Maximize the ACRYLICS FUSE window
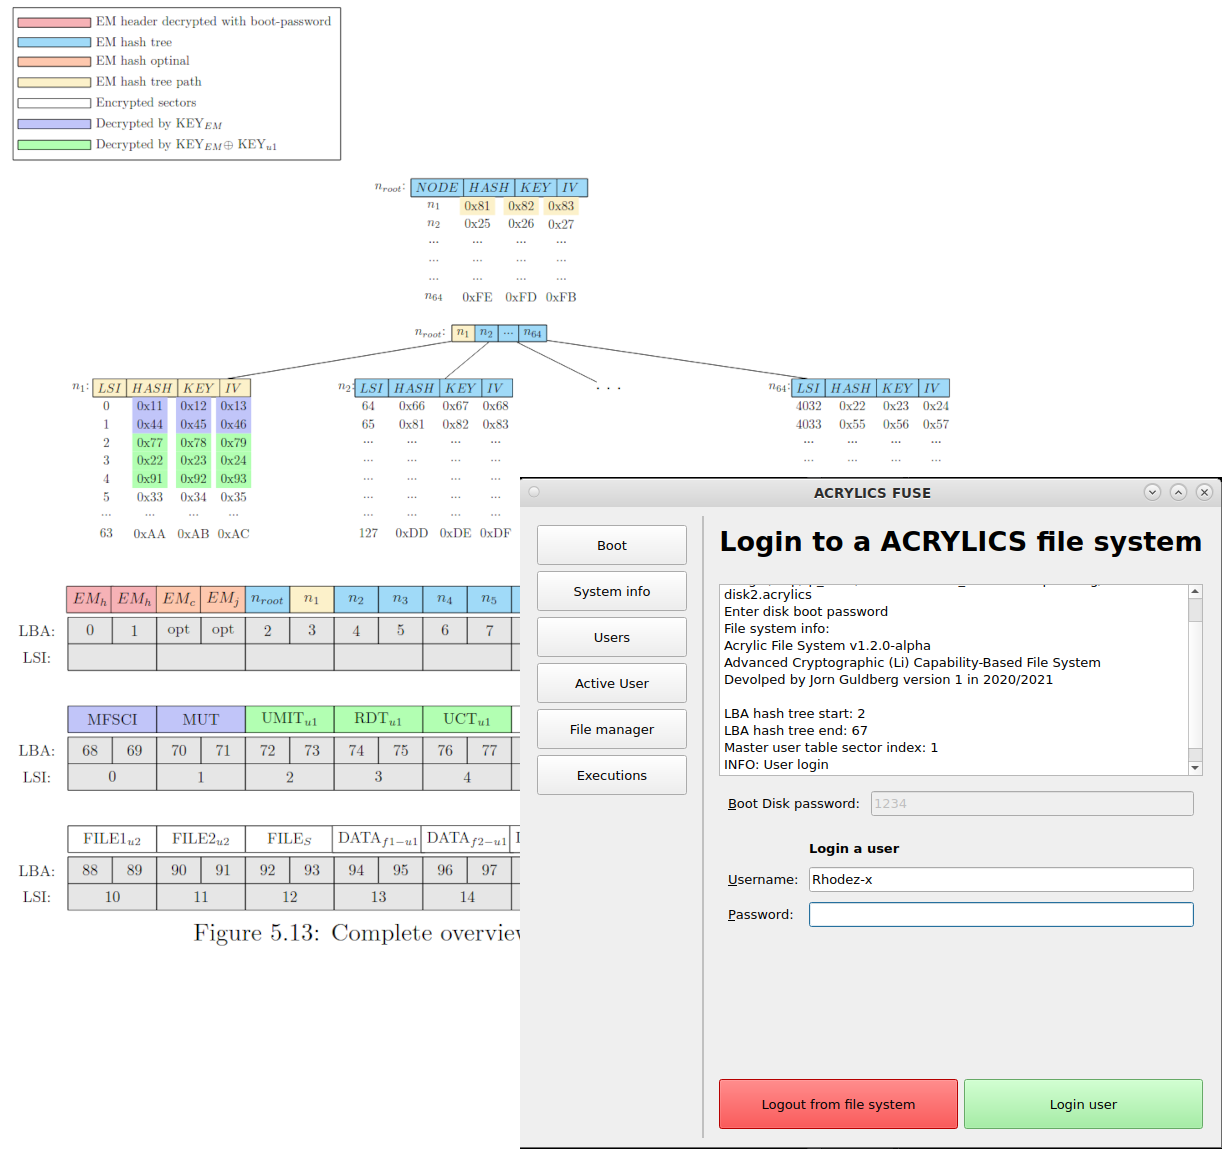Image resolution: width=1224 pixels, height=1150 pixels. (x=1178, y=492)
